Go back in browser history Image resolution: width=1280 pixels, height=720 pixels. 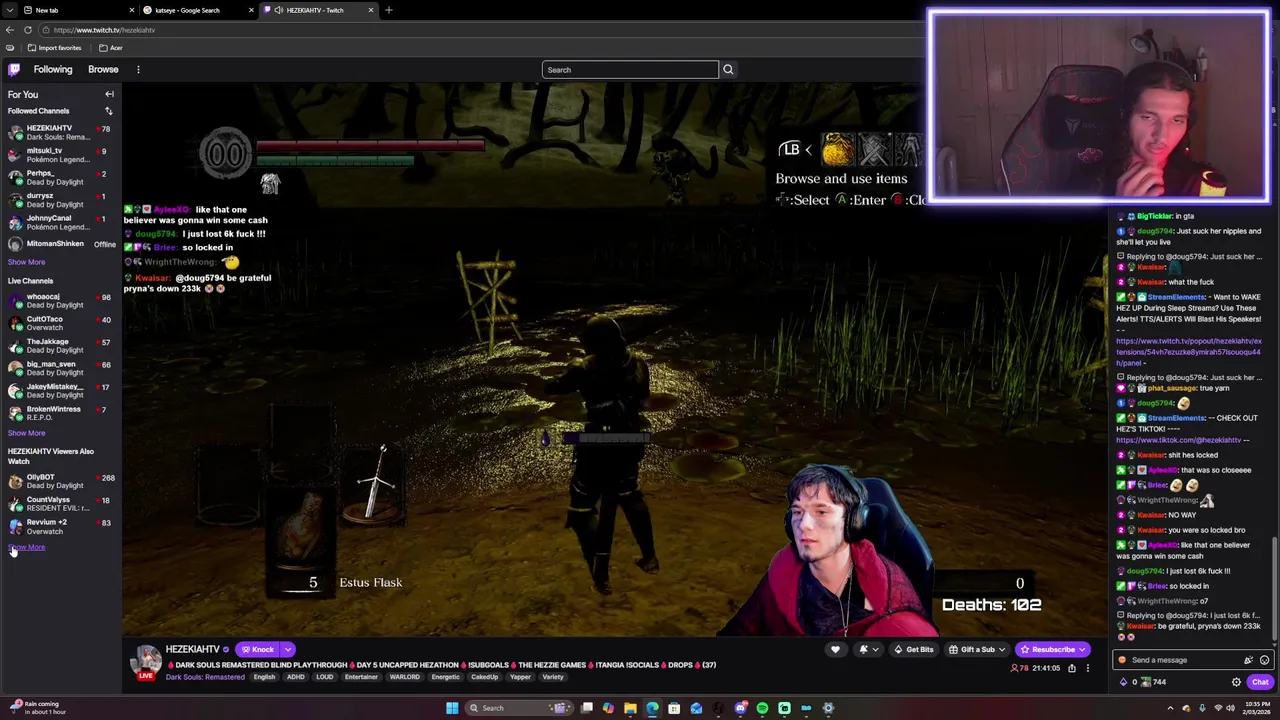point(10,30)
